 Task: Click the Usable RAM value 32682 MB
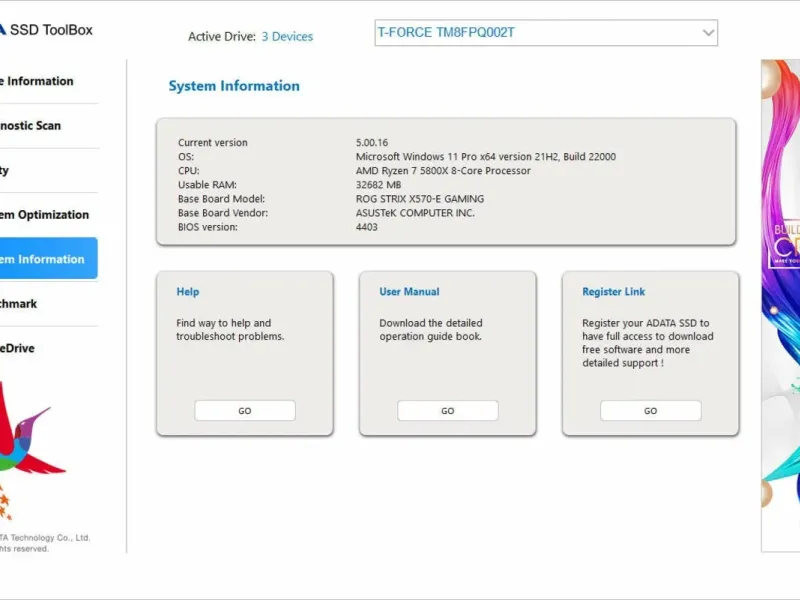pos(379,185)
